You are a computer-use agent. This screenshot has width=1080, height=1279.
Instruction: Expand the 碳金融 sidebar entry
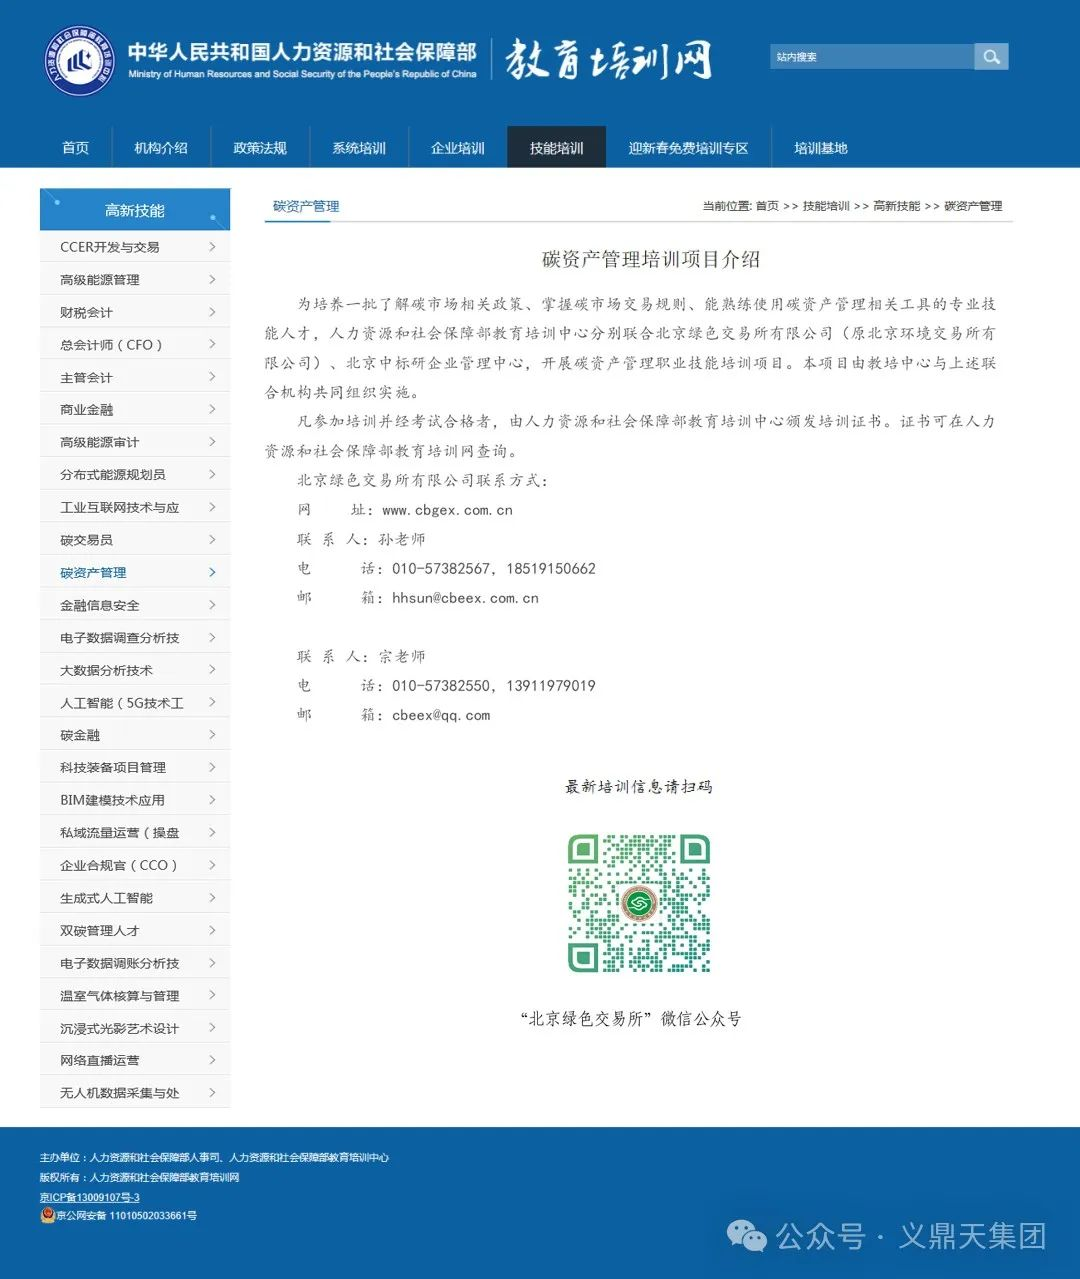135,734
